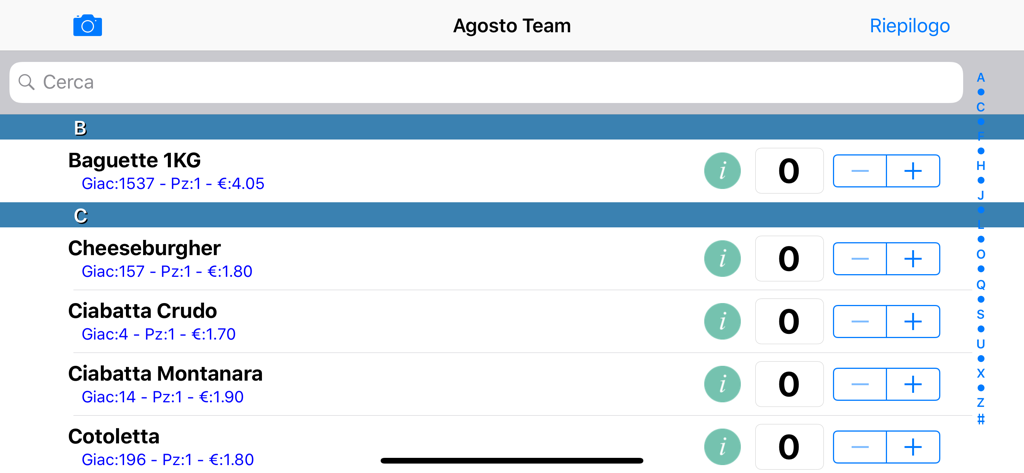
Task: Tap Cheeseburgher quantity field
Action: (x=789, y=259)
